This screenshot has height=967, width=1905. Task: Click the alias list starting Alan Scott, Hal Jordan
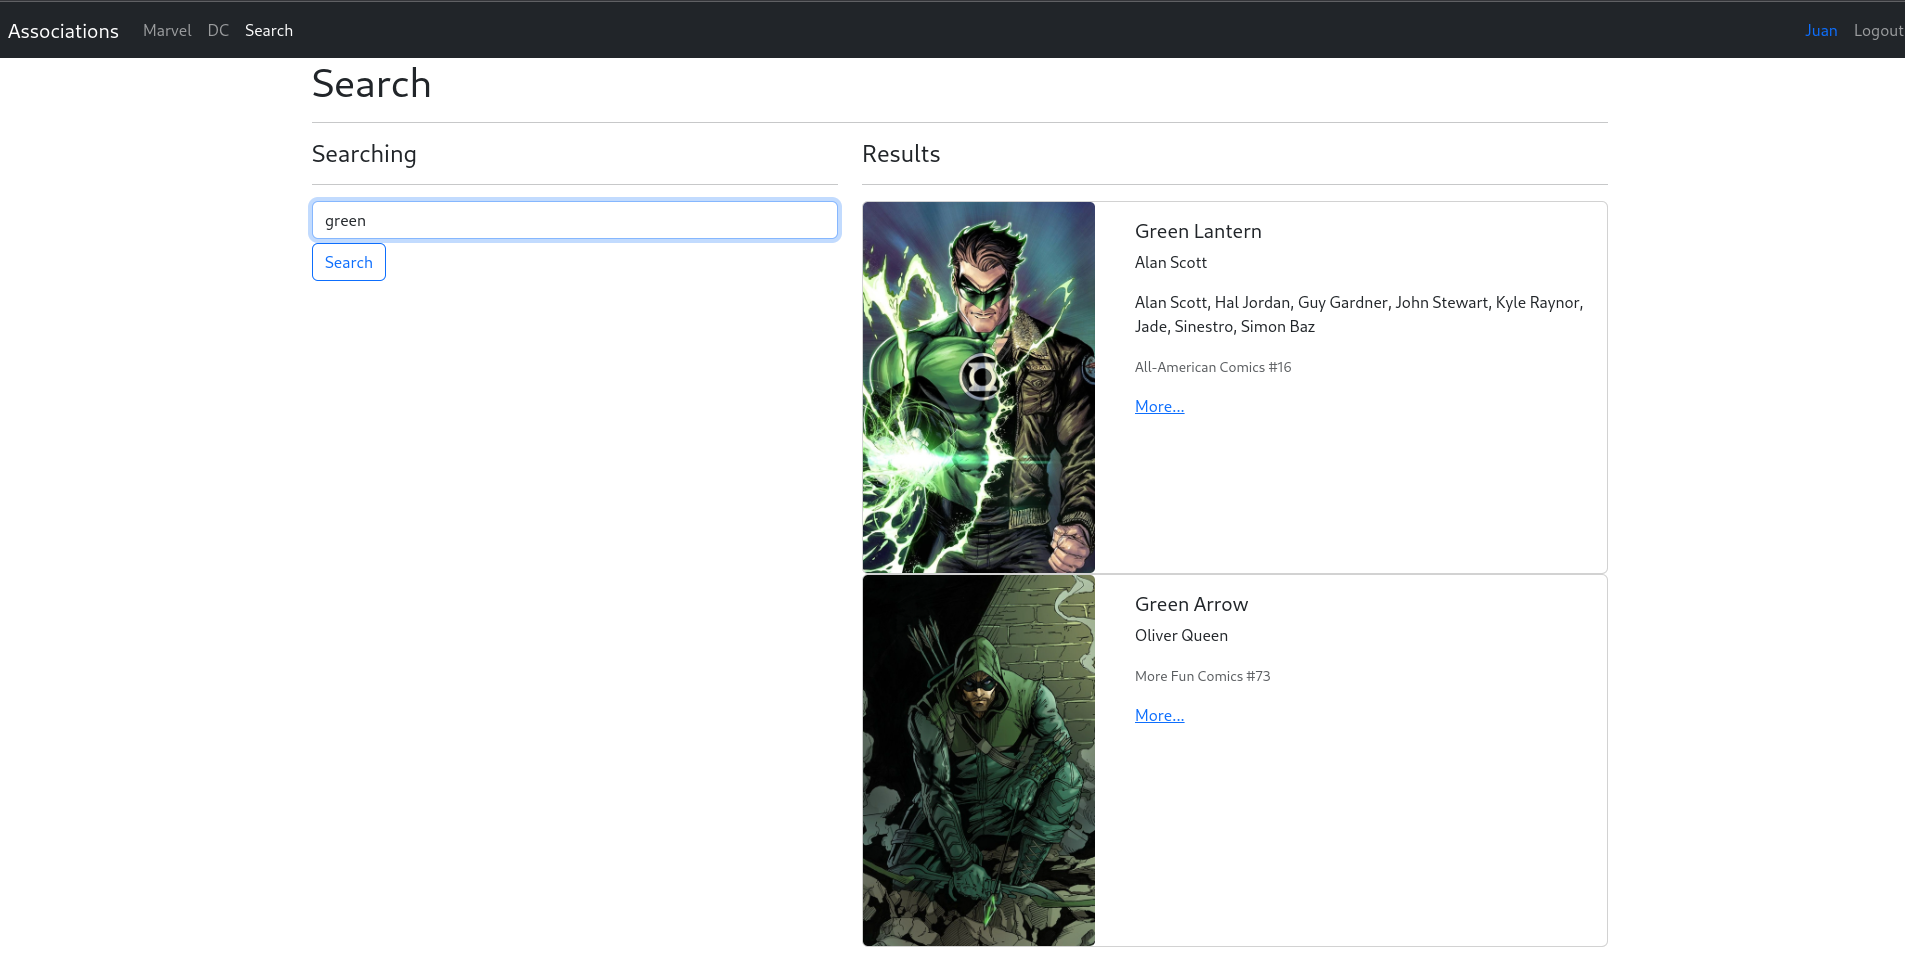(1359, 314)
